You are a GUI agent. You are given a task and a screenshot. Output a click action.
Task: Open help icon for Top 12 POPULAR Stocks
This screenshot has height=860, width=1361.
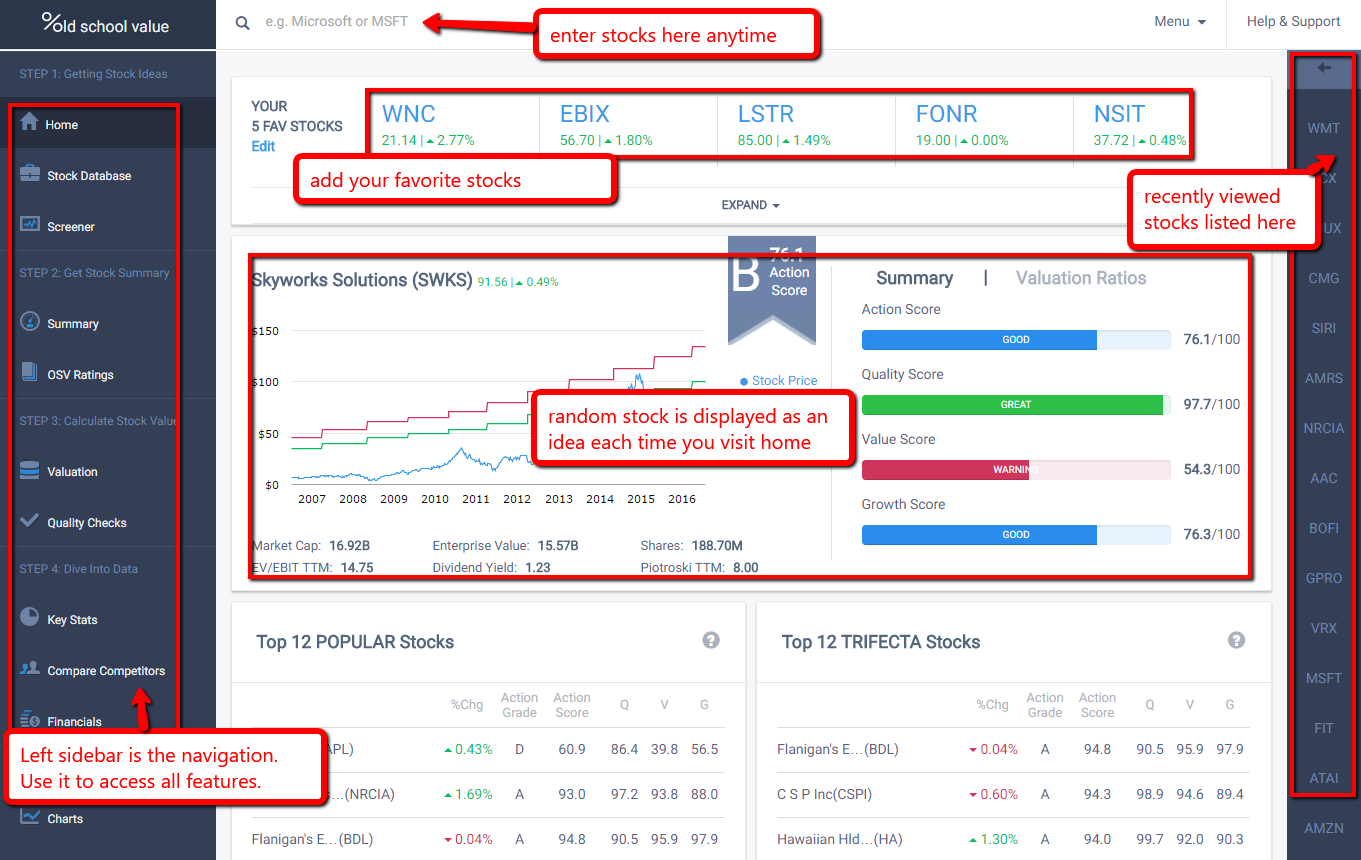coord(711,640)
